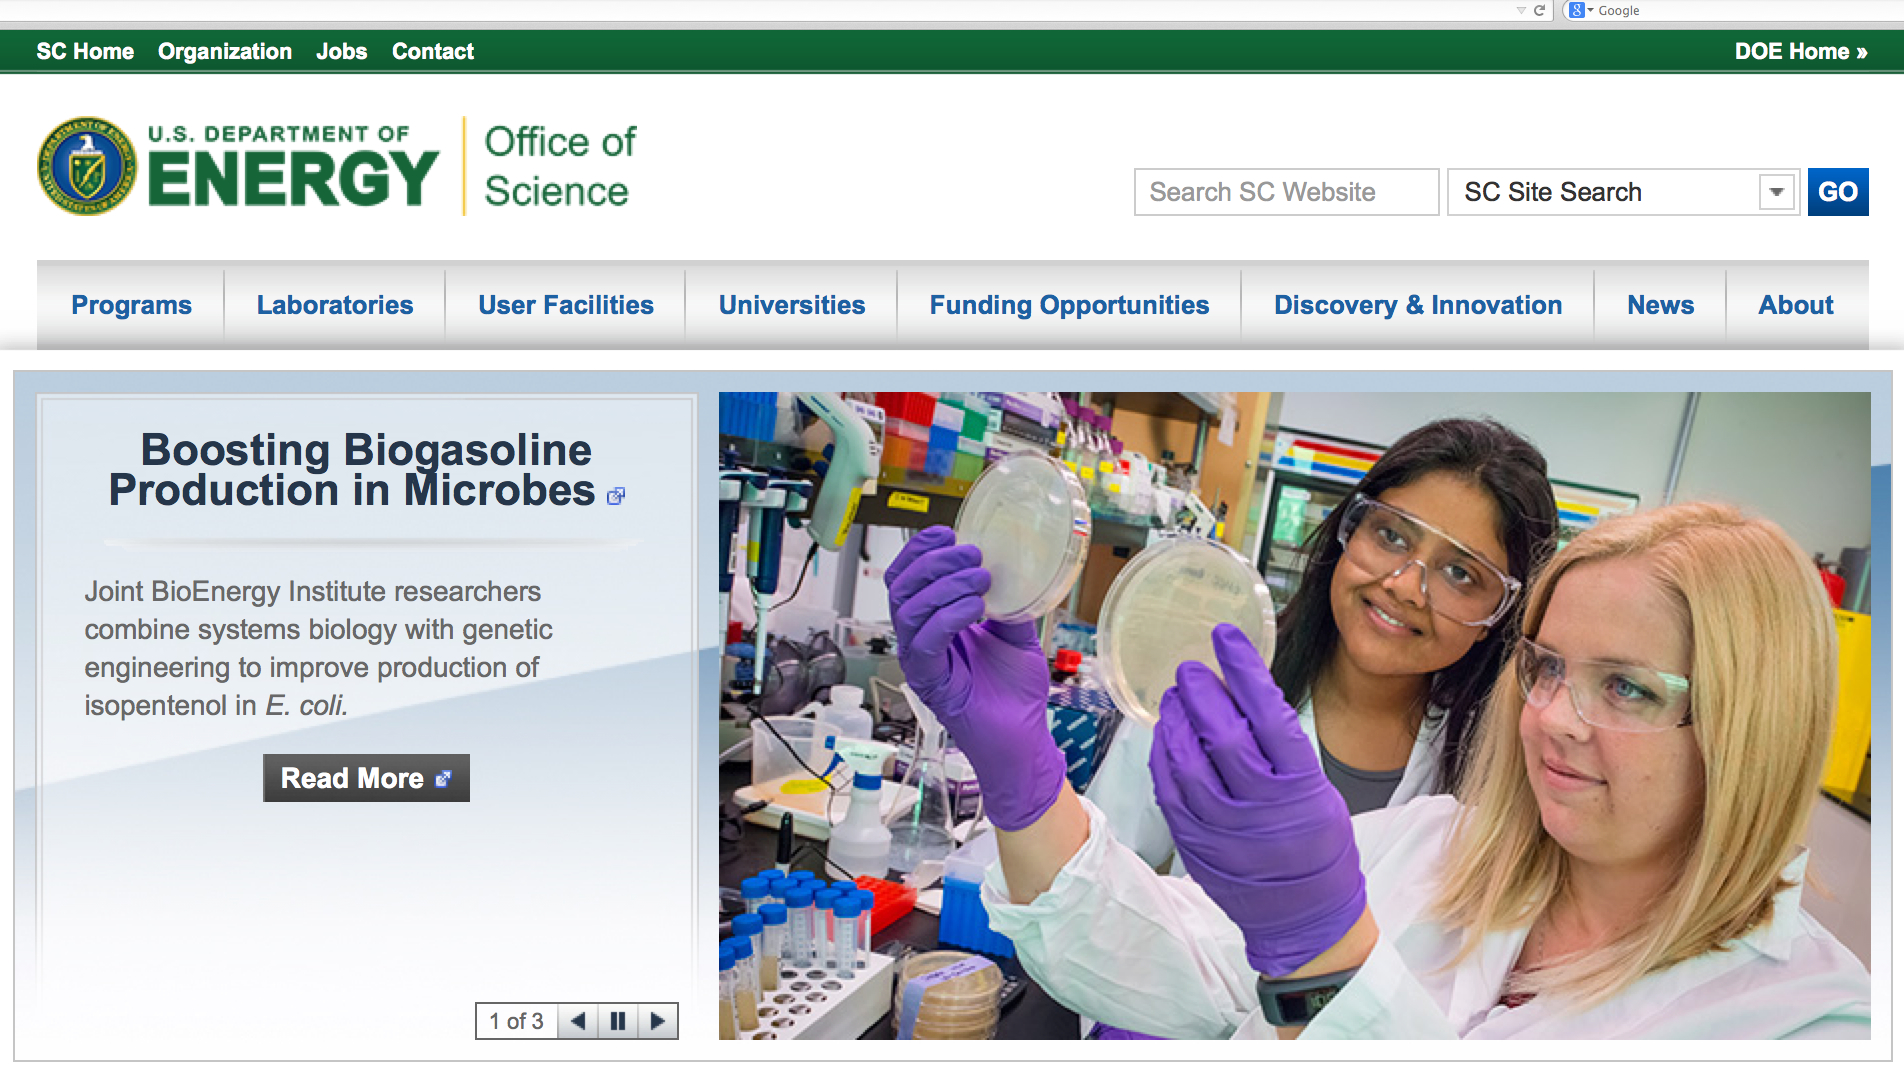The width and height of the screenshot is (1904, 1072).
Task: Open the User Facilities menu
Action: click(x=565, y=305)
